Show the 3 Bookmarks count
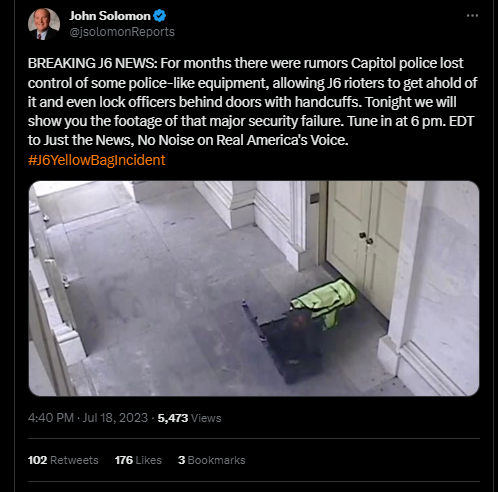 [x=212, y=460]
